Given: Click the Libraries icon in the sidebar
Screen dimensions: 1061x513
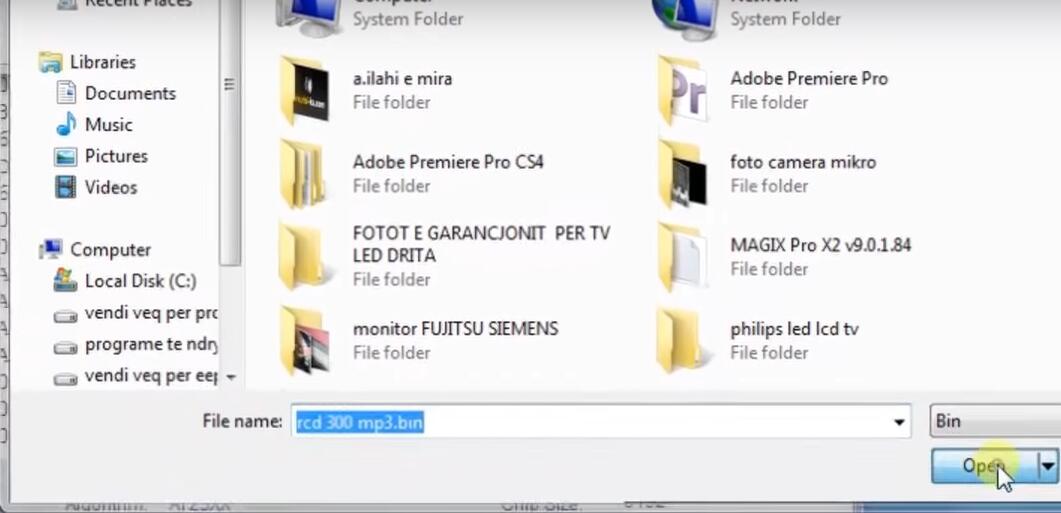Looking at the screenshot, I should (51, 62).
